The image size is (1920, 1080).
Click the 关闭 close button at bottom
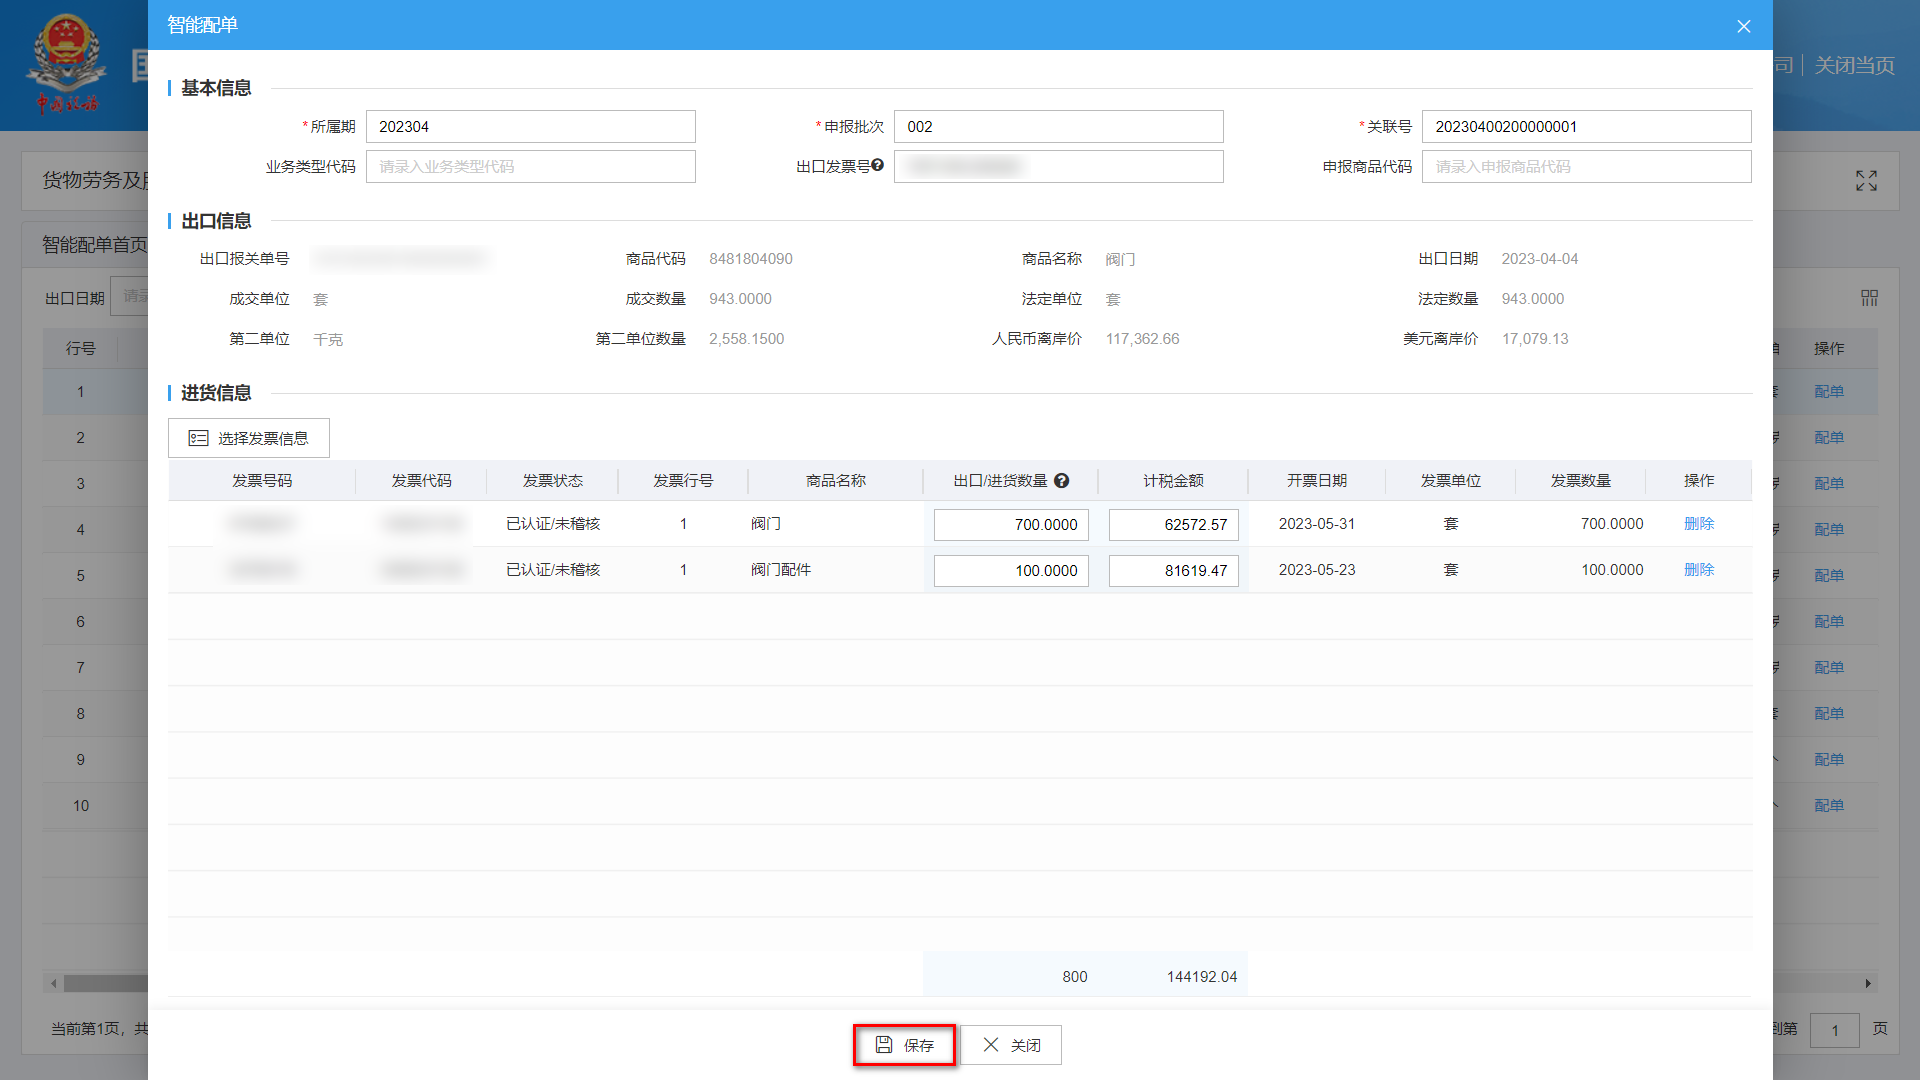[x=1011, y=1045]
